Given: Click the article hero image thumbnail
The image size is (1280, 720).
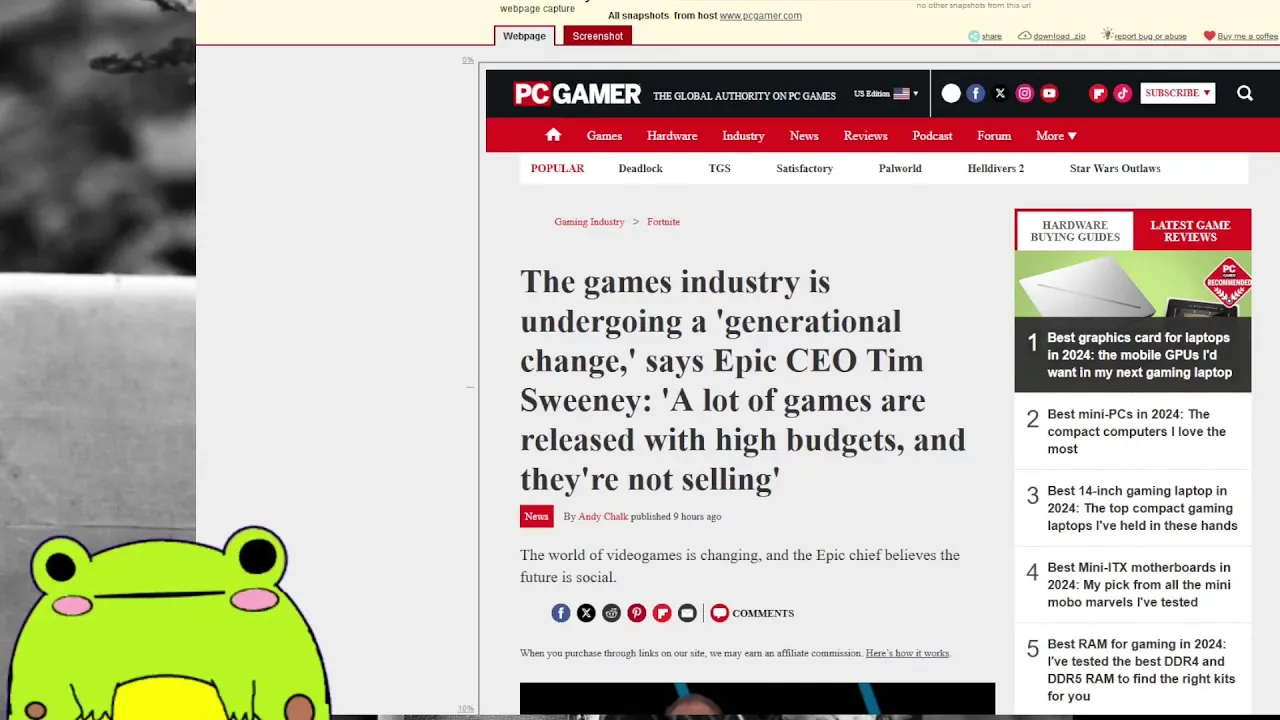Looking at the screenshot, I should tap(757, 700).
